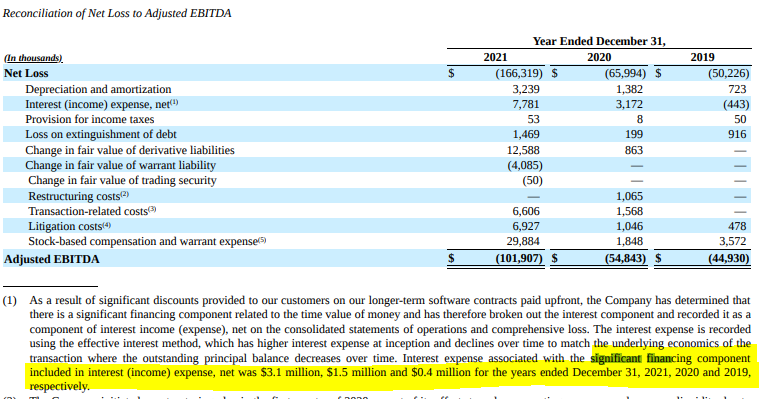Click trading security value (50)
This screenshot has width=771, height=399.
tap(533, 181)
